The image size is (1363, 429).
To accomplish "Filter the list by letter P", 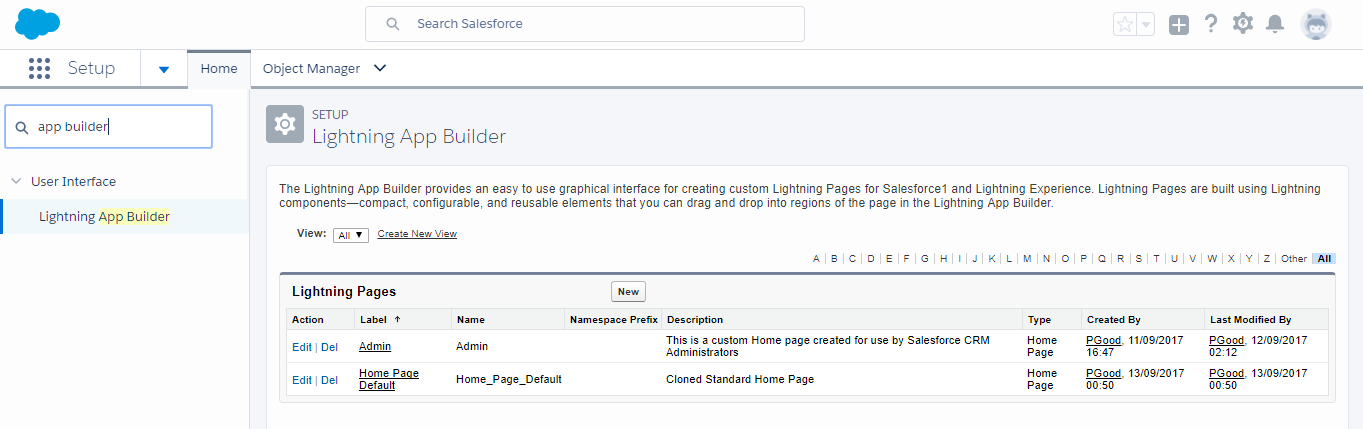I will pyautogui.click(x=1083, y=258).
